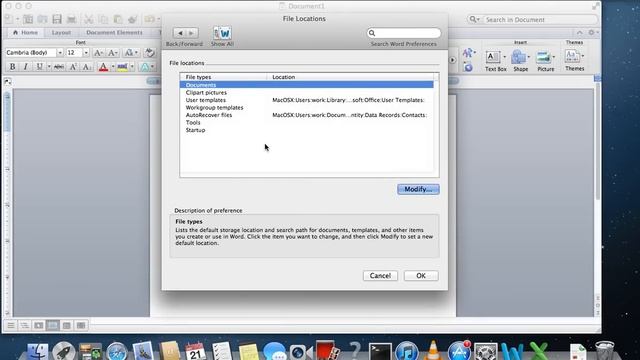The height and width of the screenshot is (360, 640).
Task: Open the Change Case dropdown
Action: click(131, 53)
